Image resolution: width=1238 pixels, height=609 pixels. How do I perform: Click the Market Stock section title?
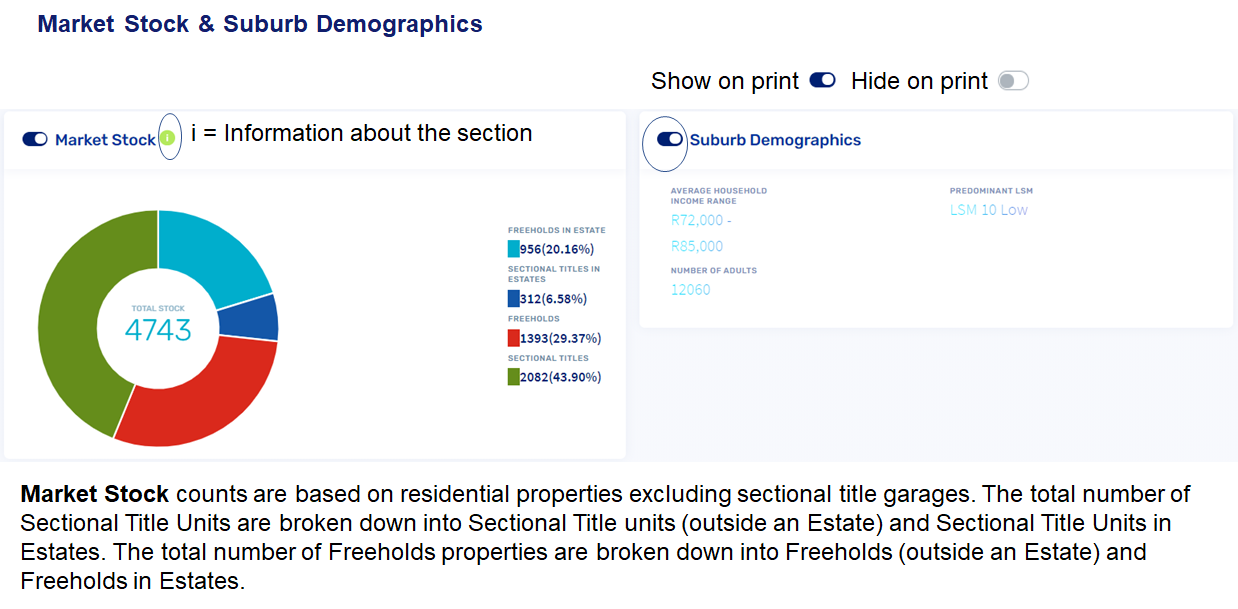pos(105,140)
